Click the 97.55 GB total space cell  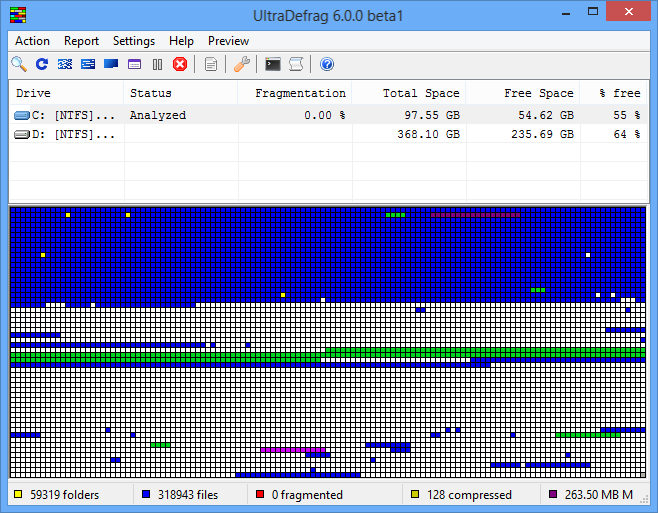pyautogui.click(x=432, y=115)
